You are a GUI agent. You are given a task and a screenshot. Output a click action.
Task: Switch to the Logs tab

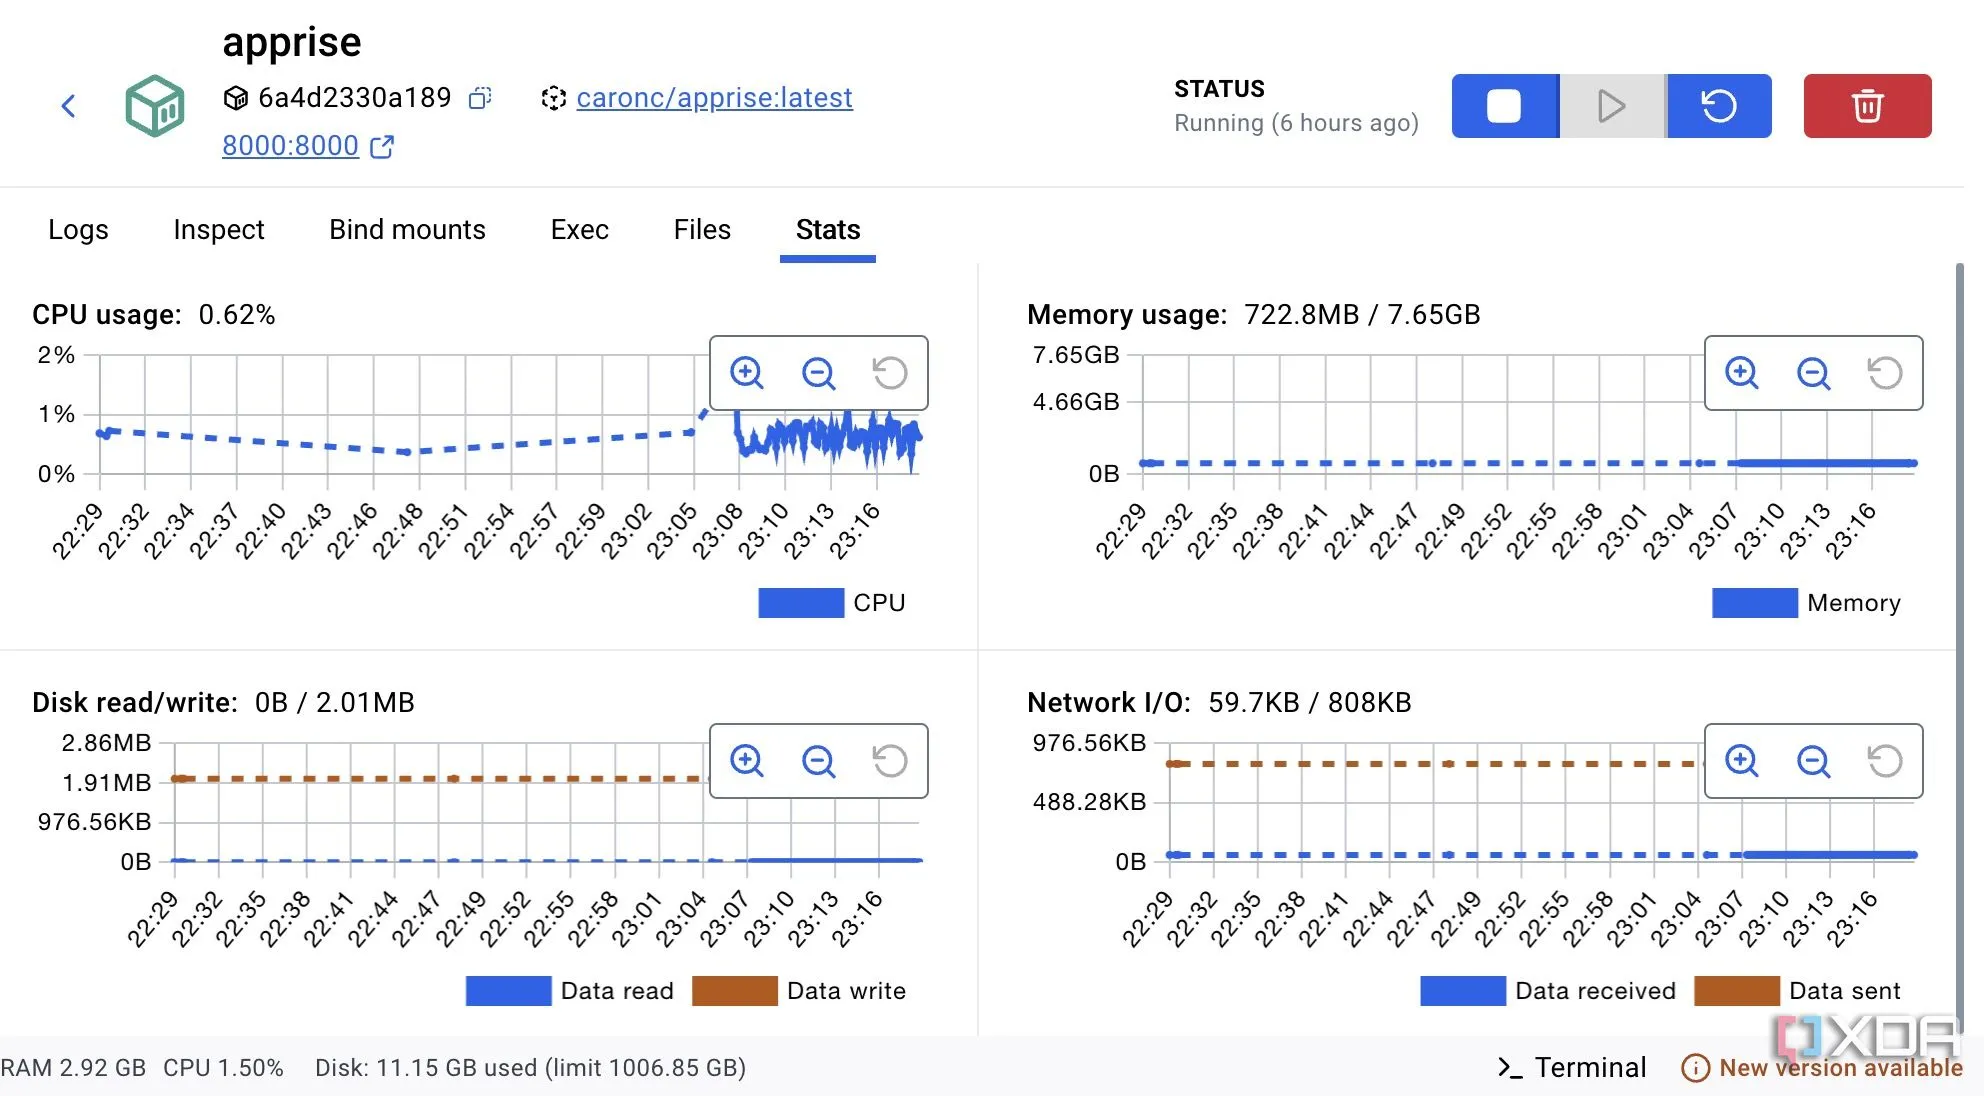pyautogui.click(x=78, y=230)
